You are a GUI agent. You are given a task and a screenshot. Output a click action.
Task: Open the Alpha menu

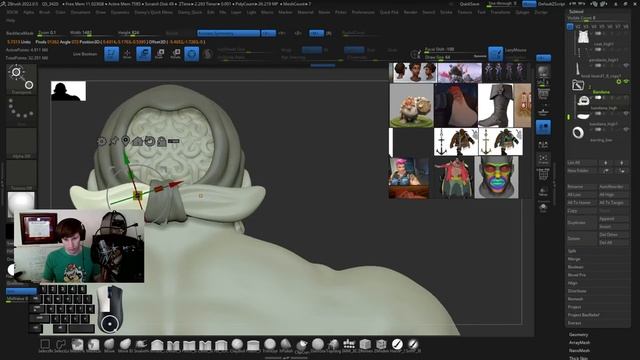click(29, 12)
